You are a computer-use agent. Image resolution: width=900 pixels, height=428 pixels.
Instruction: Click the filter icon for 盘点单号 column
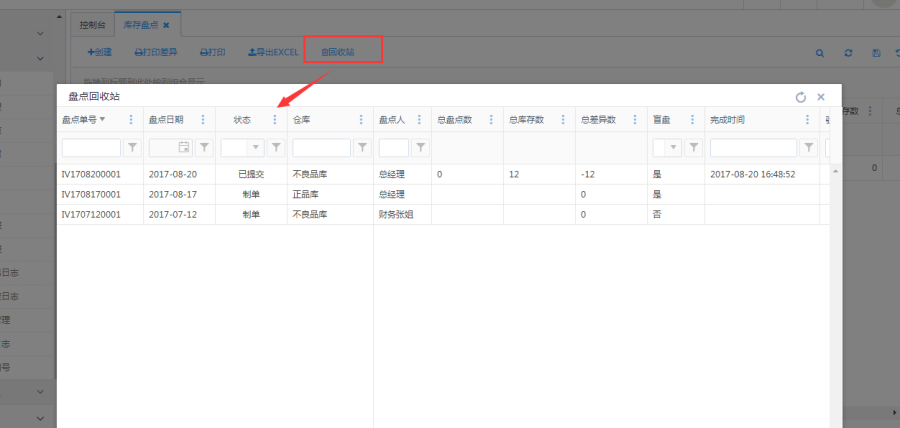(132, 148)
